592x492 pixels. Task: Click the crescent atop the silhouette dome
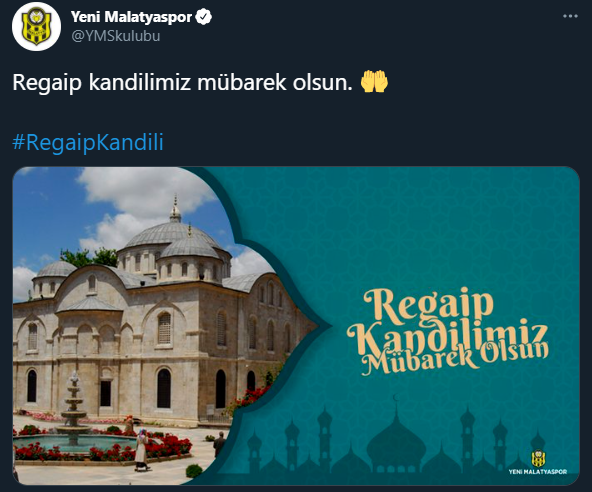click(x=396, y=398)
